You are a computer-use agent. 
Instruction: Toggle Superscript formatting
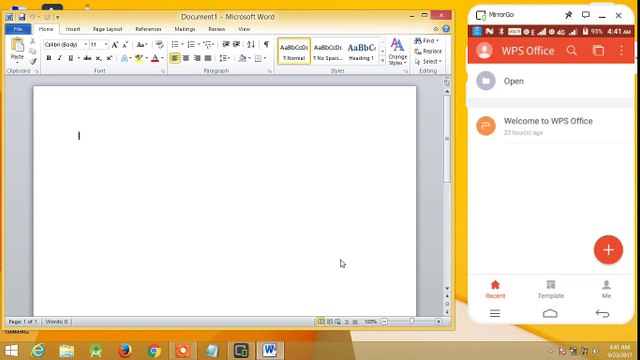[109, 58]
